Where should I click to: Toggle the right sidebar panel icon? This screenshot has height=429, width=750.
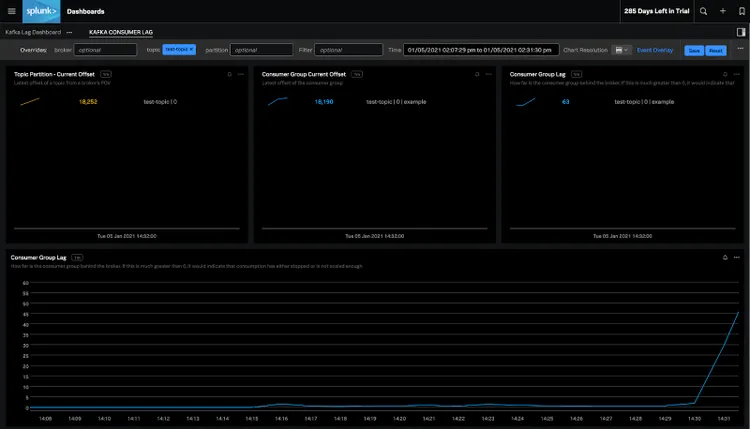(740, 32)
